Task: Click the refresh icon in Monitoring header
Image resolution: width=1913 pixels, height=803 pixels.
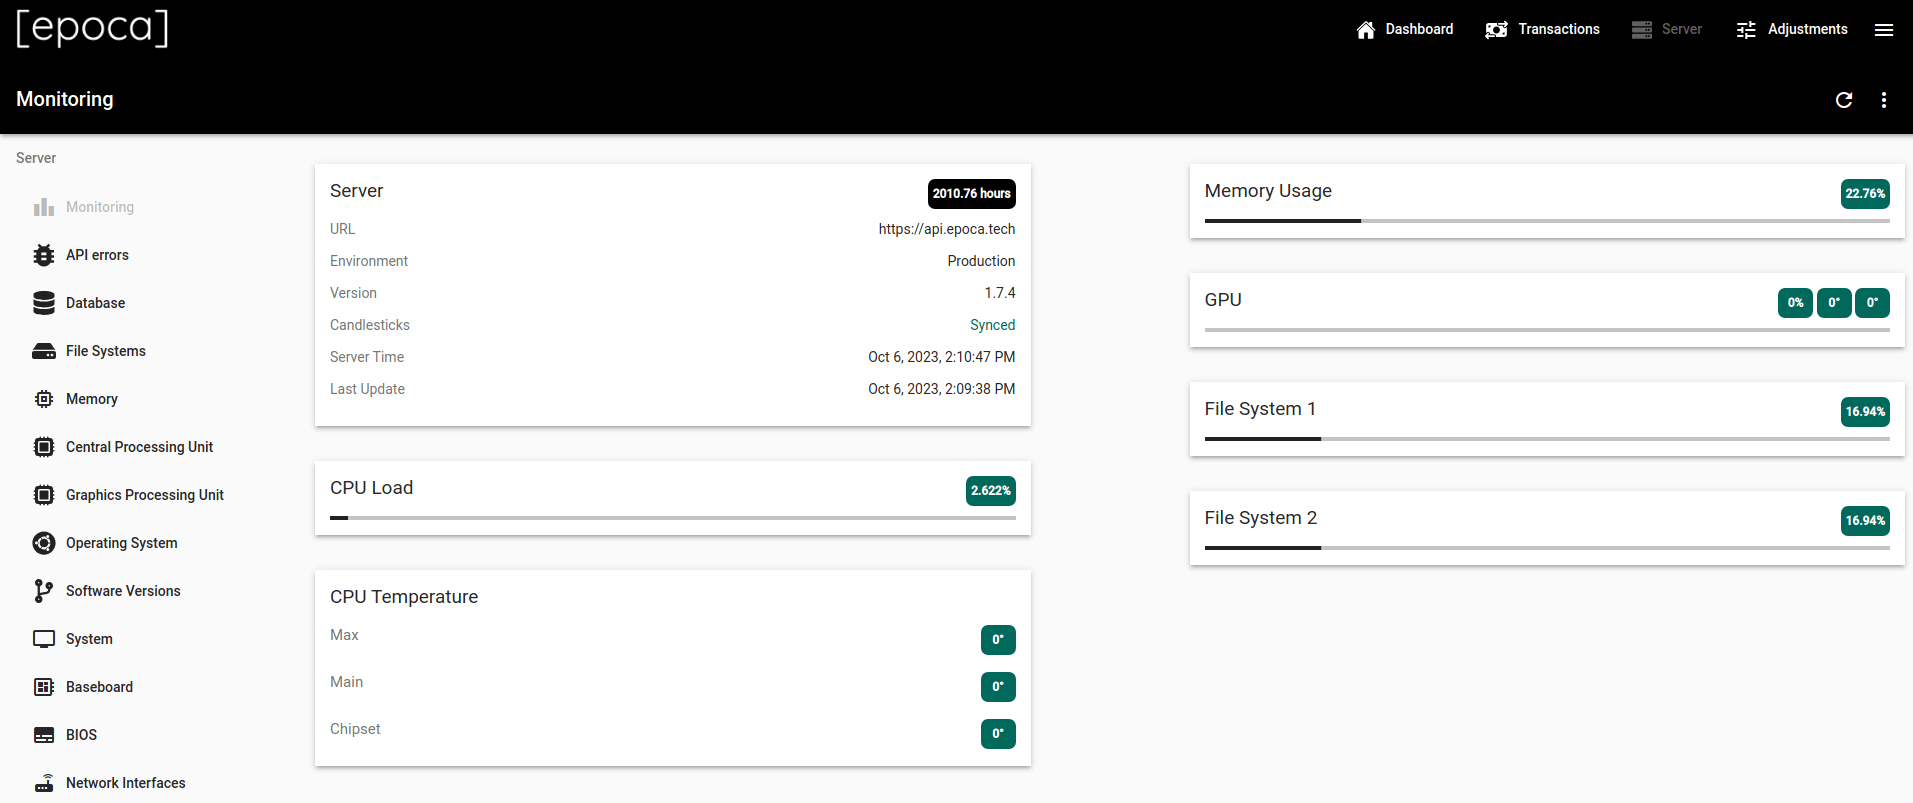Action: (x=1844, y=100)
